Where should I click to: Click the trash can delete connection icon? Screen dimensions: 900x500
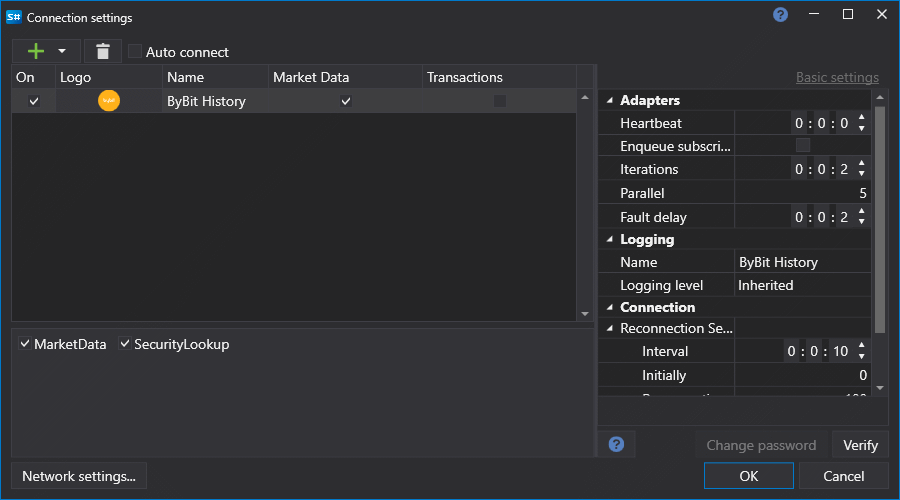click(x=103, y=52)
